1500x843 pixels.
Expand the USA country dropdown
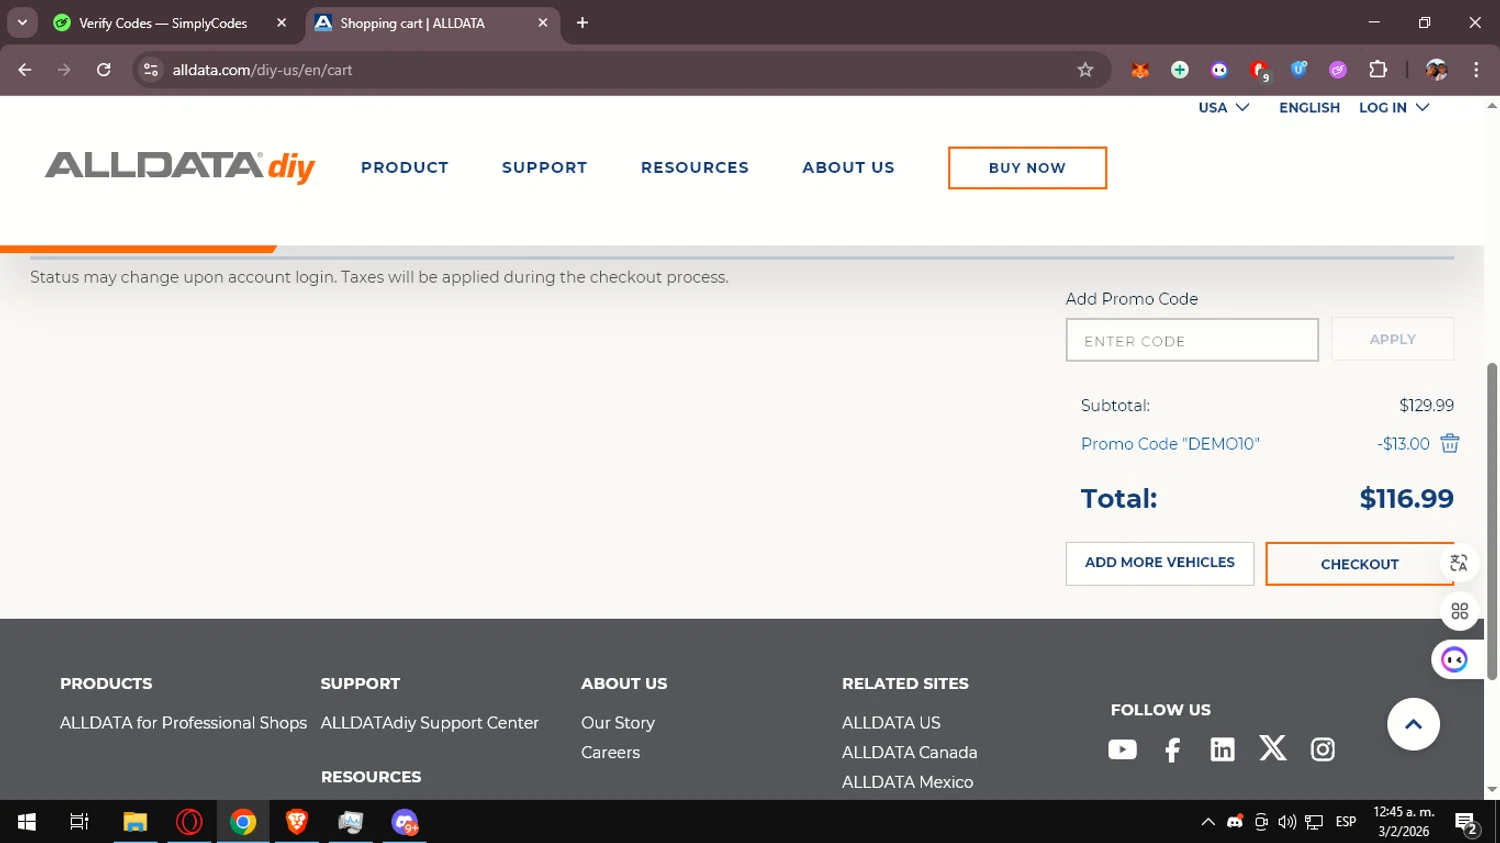[1224, 107]
